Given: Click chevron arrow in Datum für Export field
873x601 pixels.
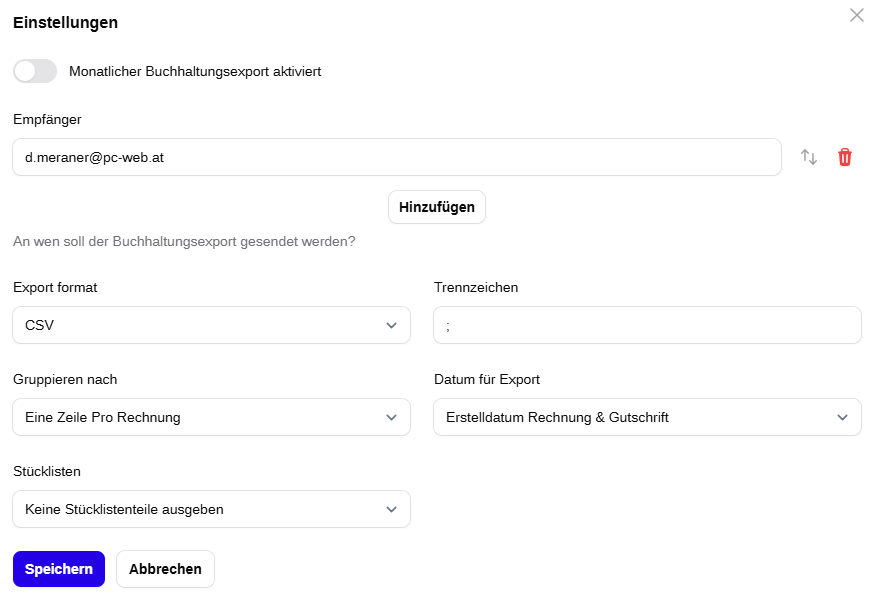Looking at the screenshot, I should point(842,417).
